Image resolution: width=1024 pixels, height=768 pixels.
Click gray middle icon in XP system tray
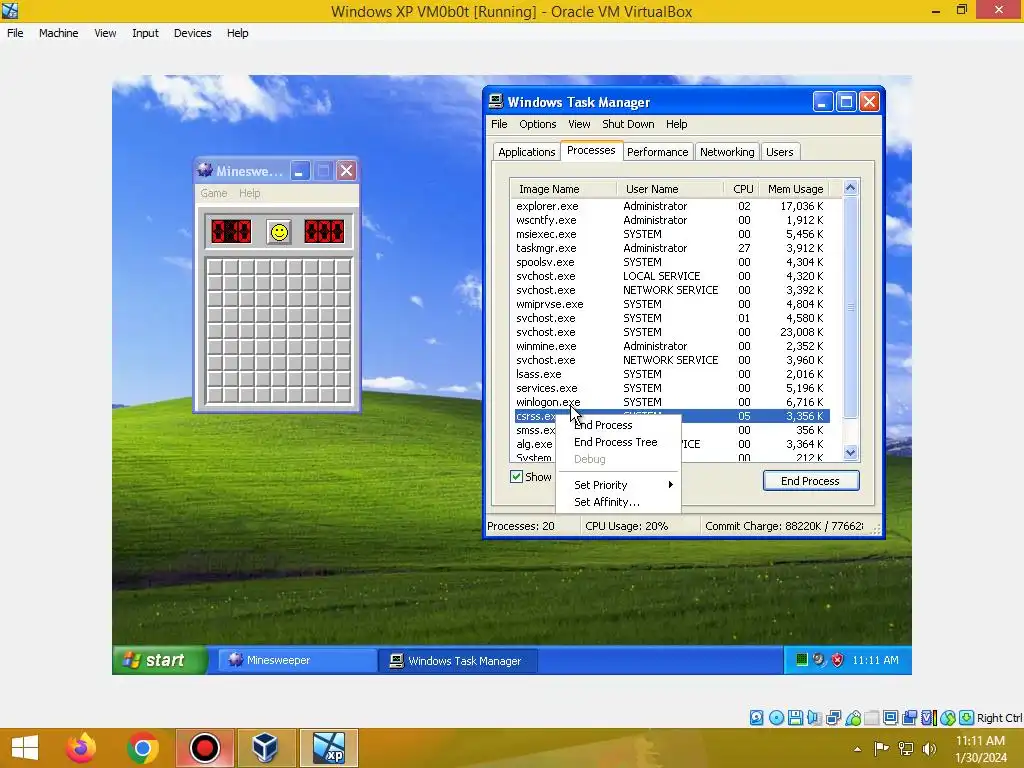(819, 660)
